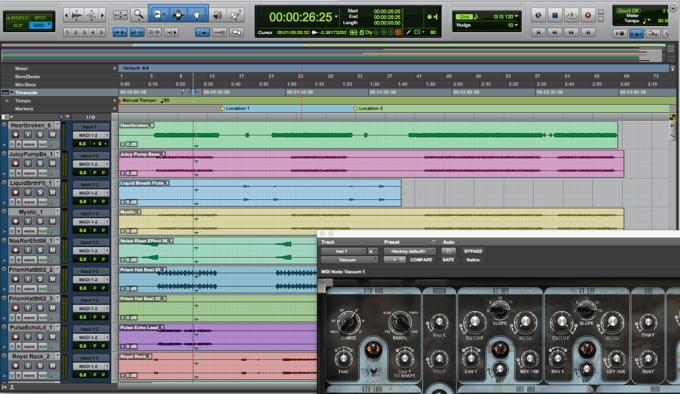Select zoom preset 1
Image resolution: width=680 pixels, height=394 pixels.
pyautogui.click(x=67, y=32)
